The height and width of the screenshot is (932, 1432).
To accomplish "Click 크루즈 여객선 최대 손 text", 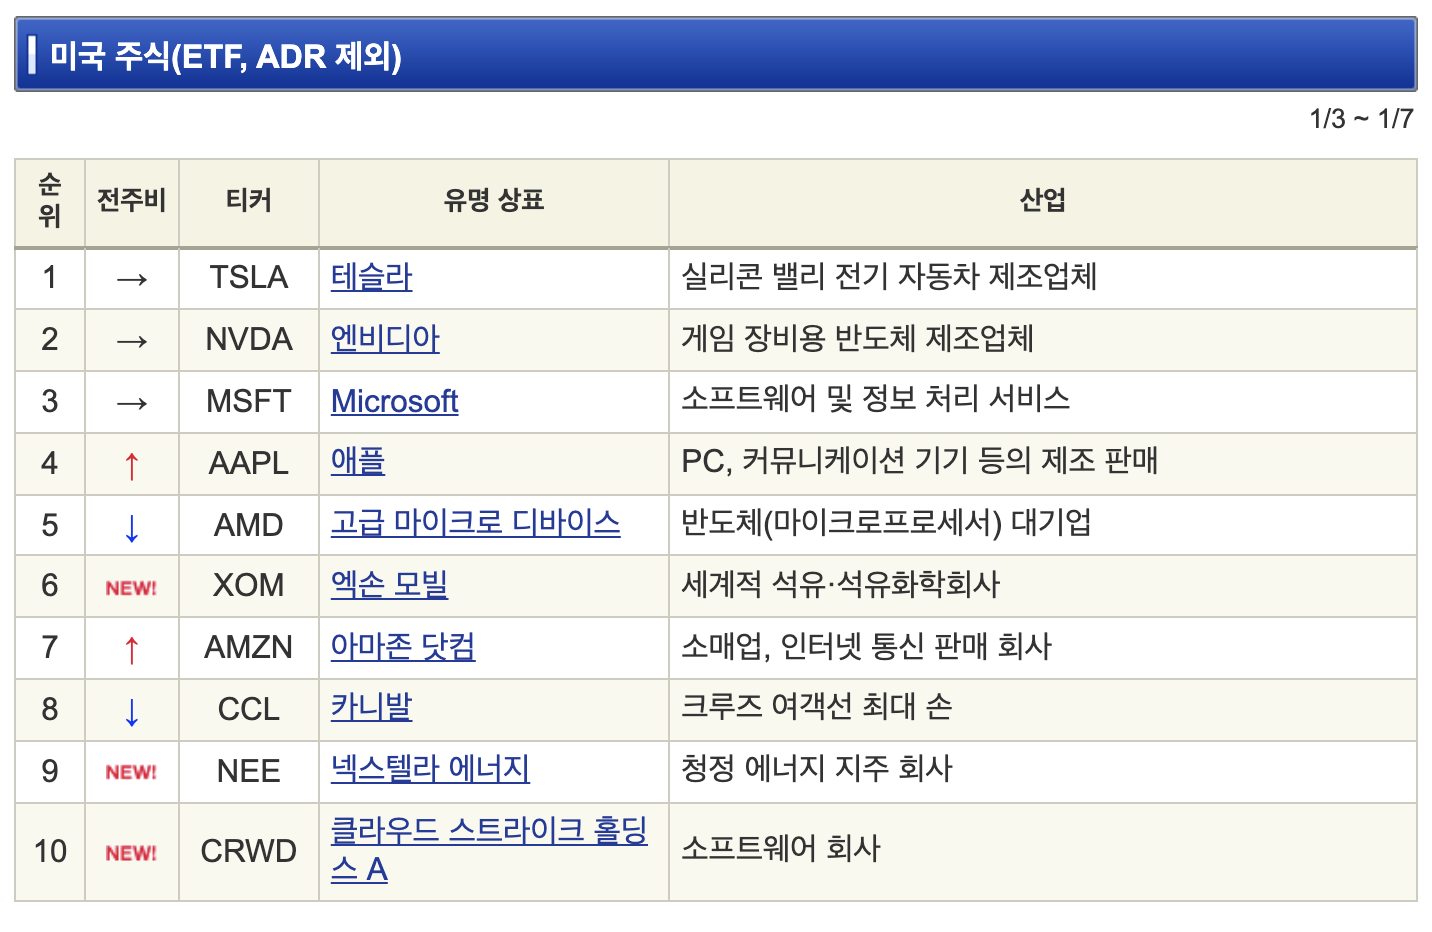I will [x=816, y=707].
